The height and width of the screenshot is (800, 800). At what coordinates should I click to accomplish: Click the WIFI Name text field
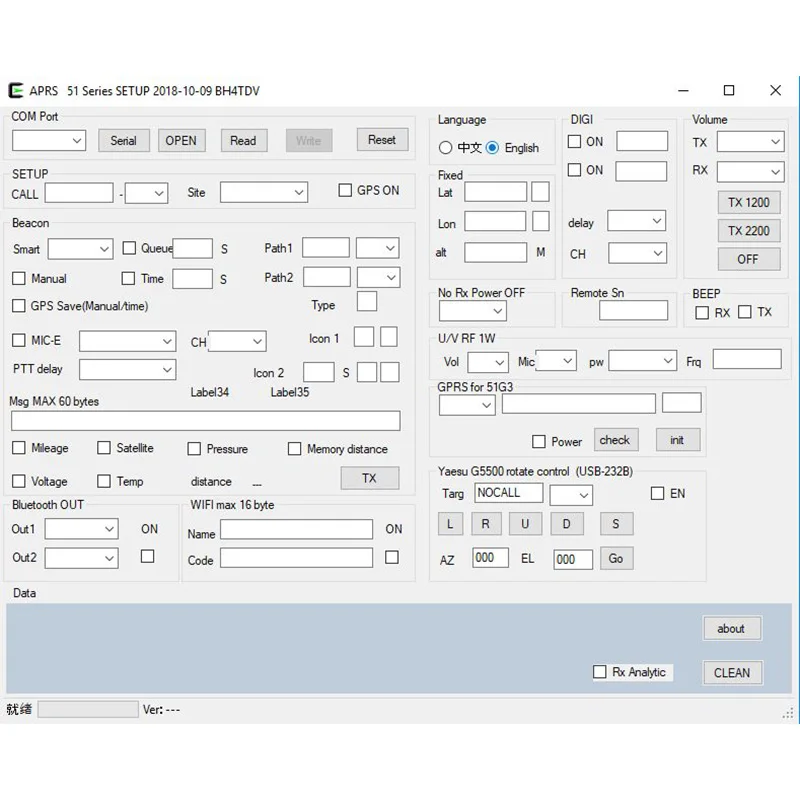(x=296, y=530)
